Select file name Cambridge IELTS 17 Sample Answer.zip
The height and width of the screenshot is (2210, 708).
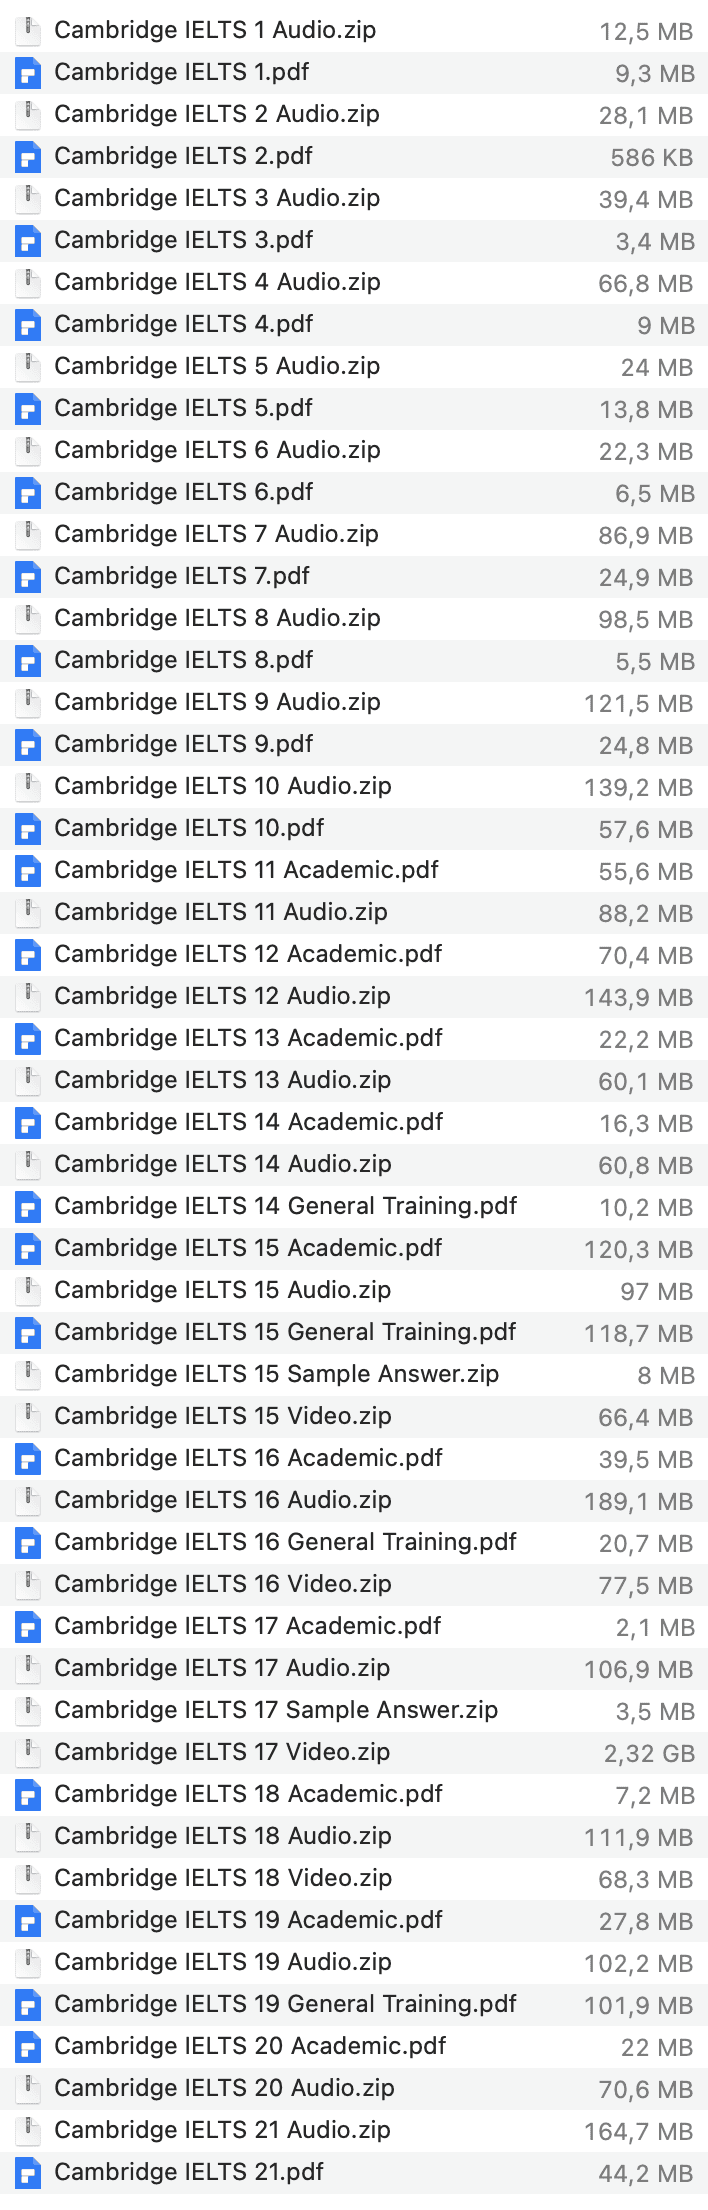[277, 1710]
